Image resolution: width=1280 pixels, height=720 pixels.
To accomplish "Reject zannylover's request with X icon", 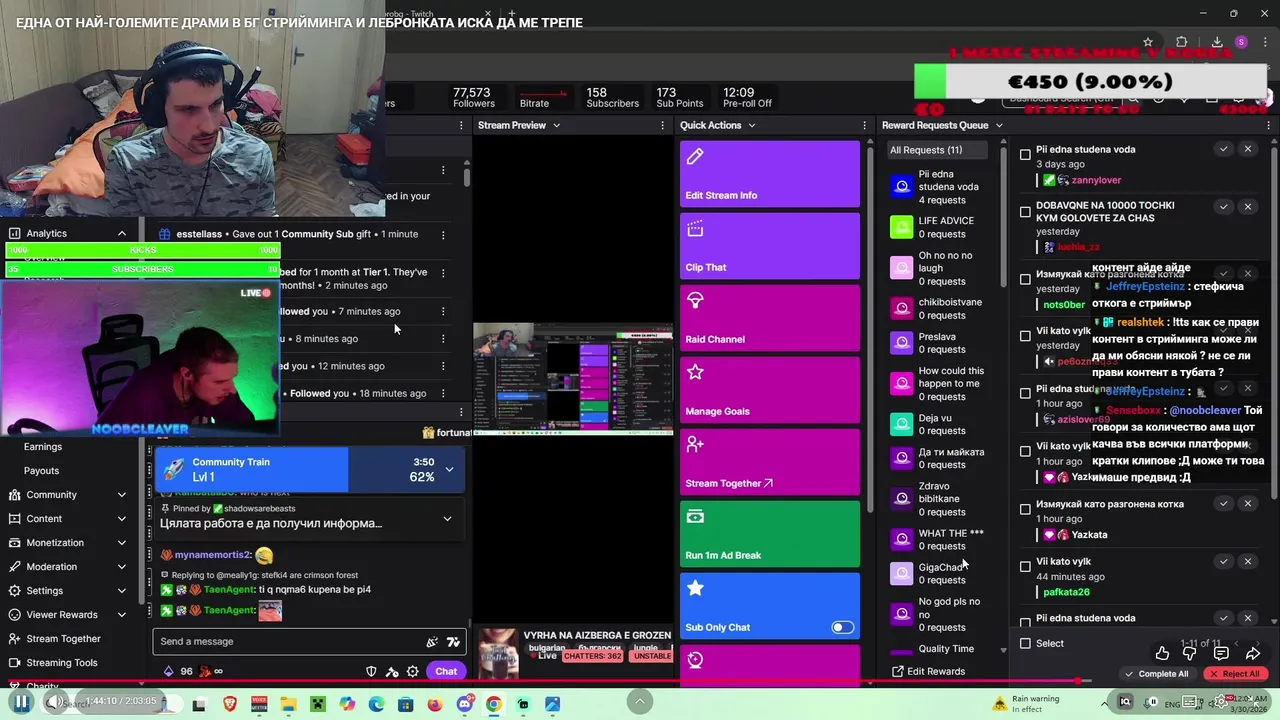I will tap(1247, 149).
